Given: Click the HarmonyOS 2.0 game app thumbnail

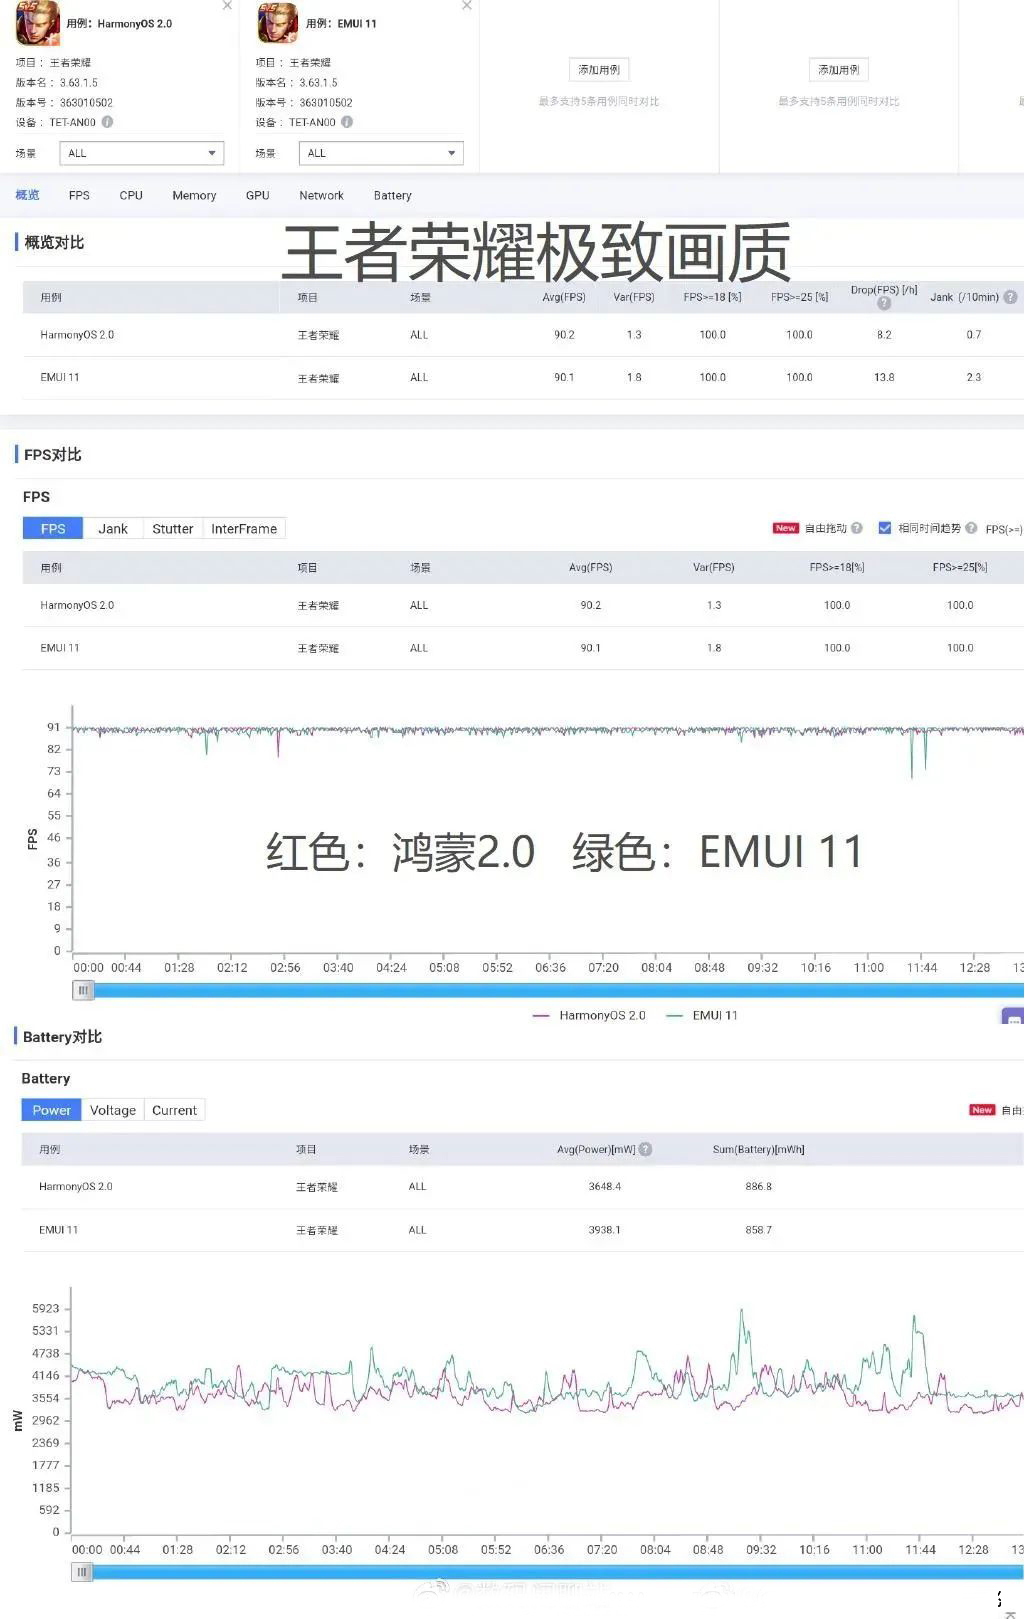Looking at the screenshot, I should tap(38, 23).
